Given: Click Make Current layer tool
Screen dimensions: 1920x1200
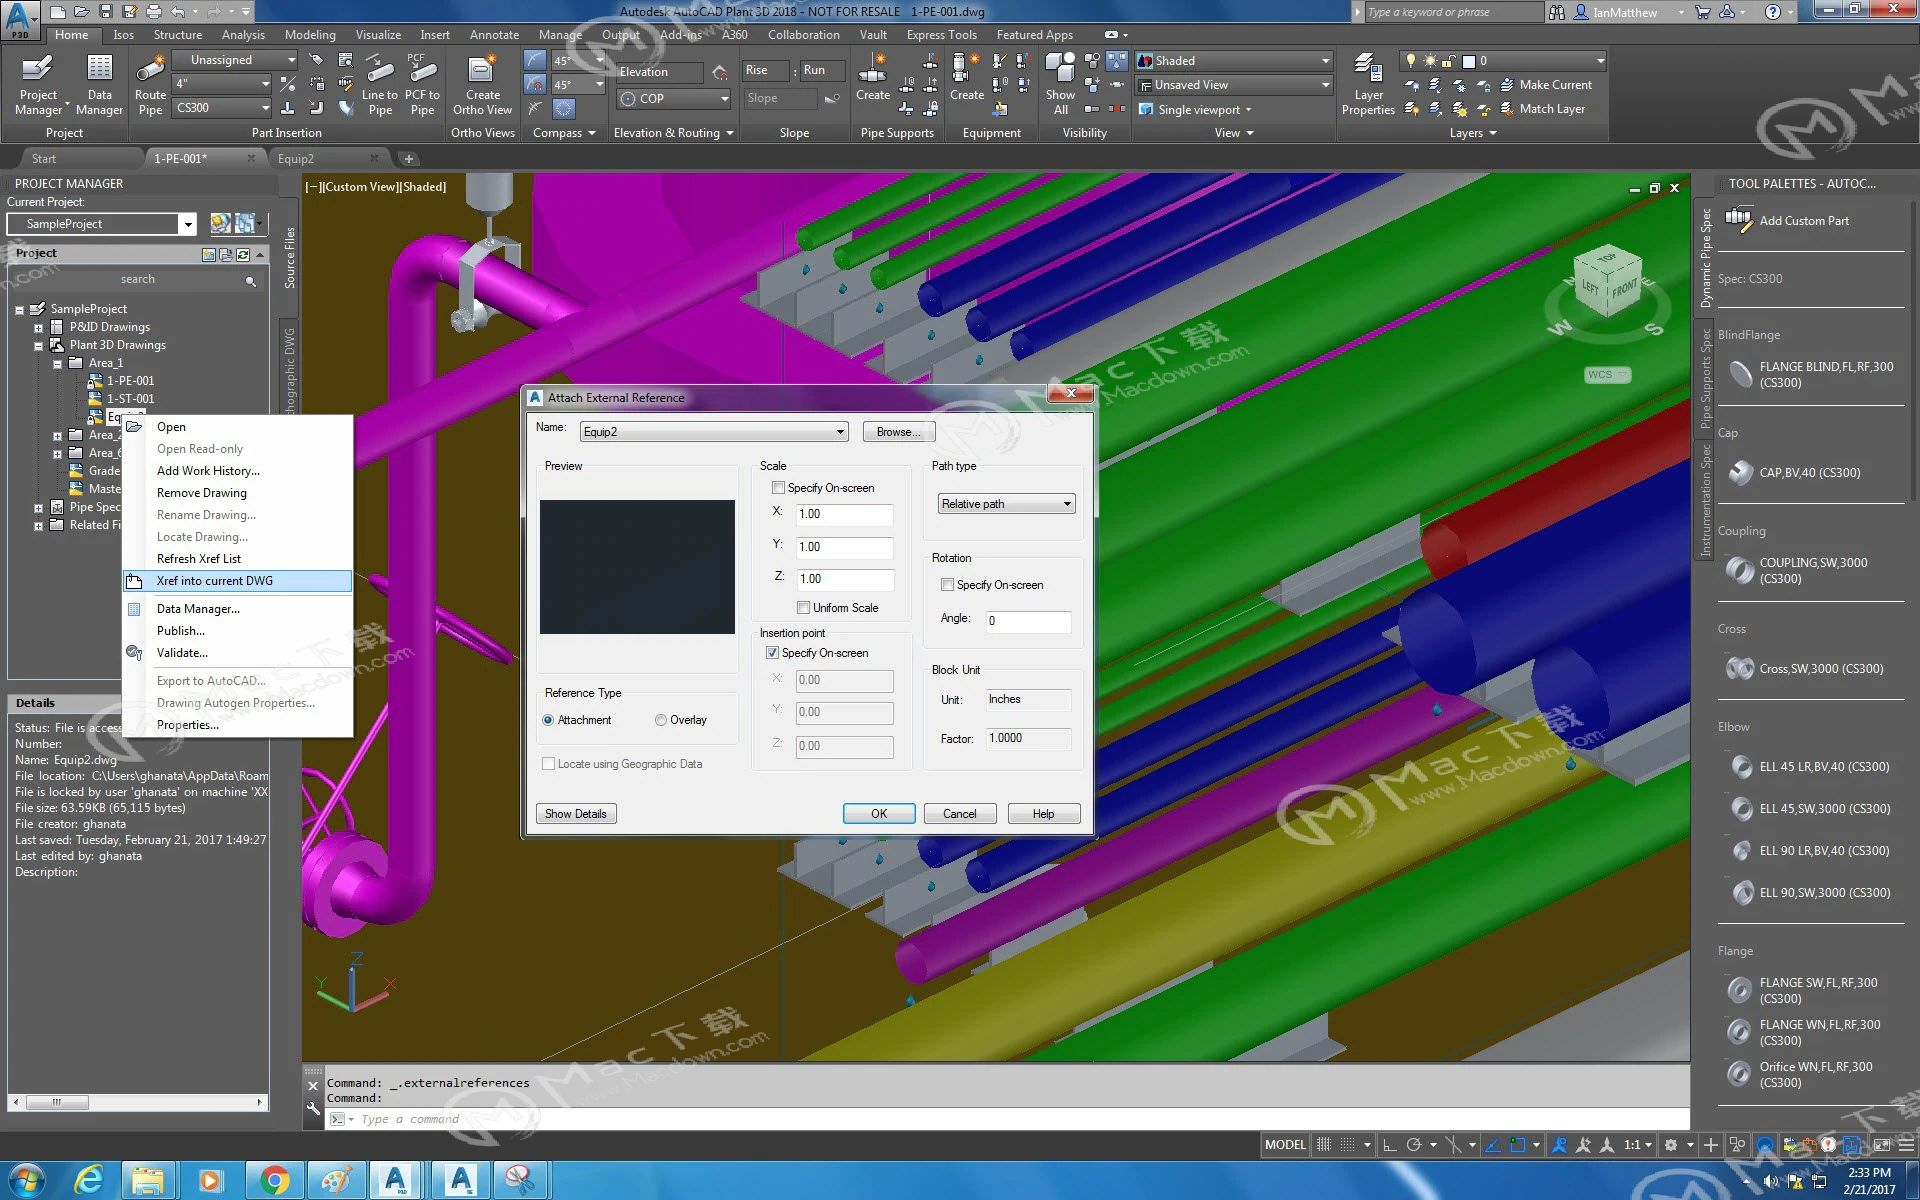Looking at the screenshot, I should click(1546, 85).
